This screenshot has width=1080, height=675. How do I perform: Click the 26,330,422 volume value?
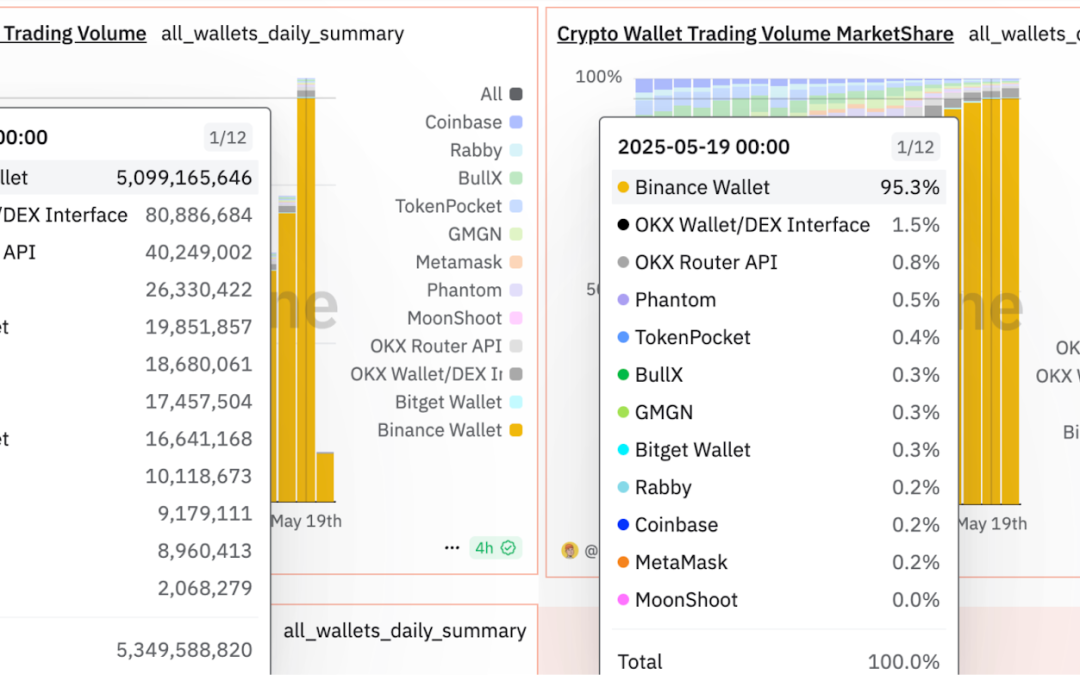pyautogui.click(x=198, y=289)
